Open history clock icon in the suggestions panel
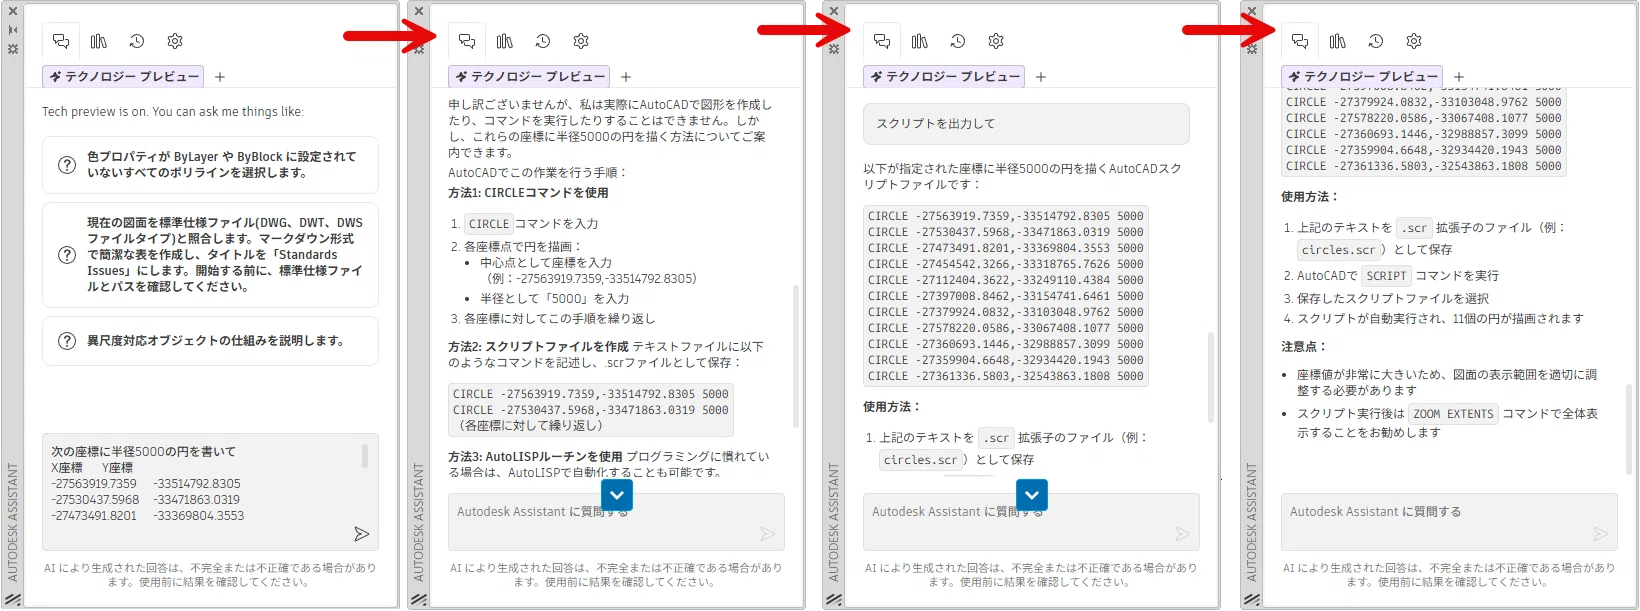 point(137,41)
